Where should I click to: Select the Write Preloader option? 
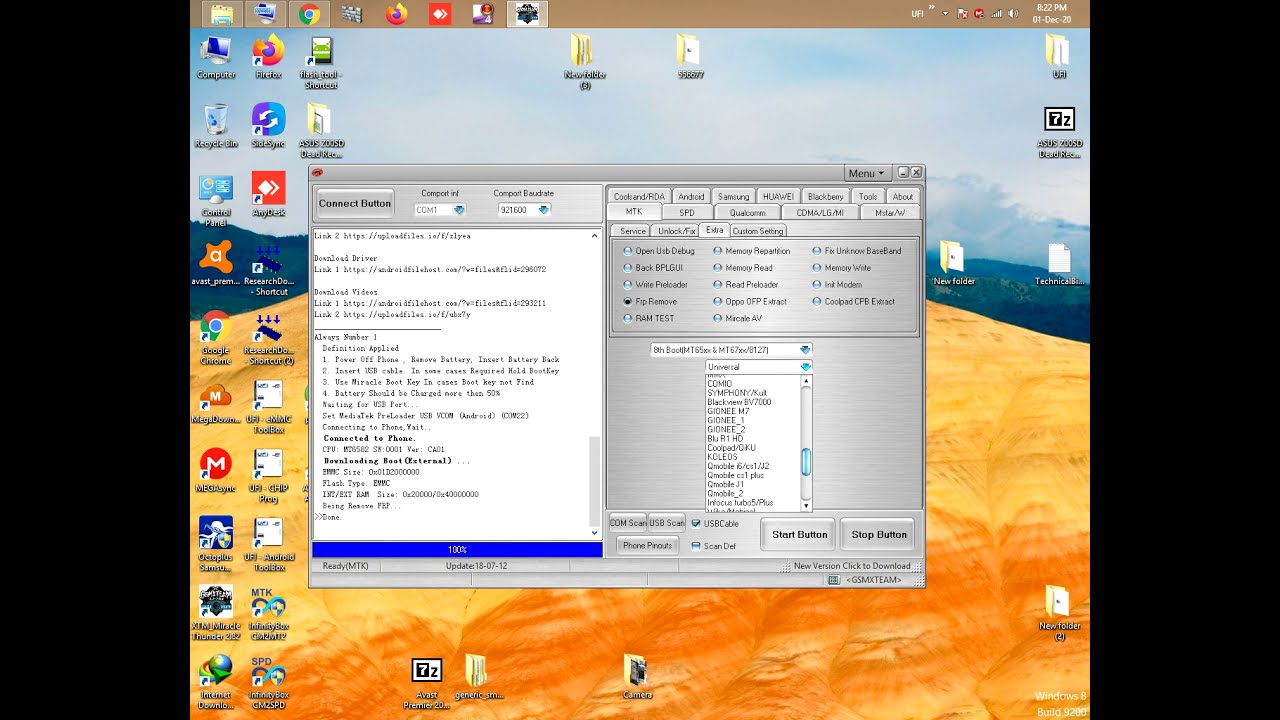(655, 285)
